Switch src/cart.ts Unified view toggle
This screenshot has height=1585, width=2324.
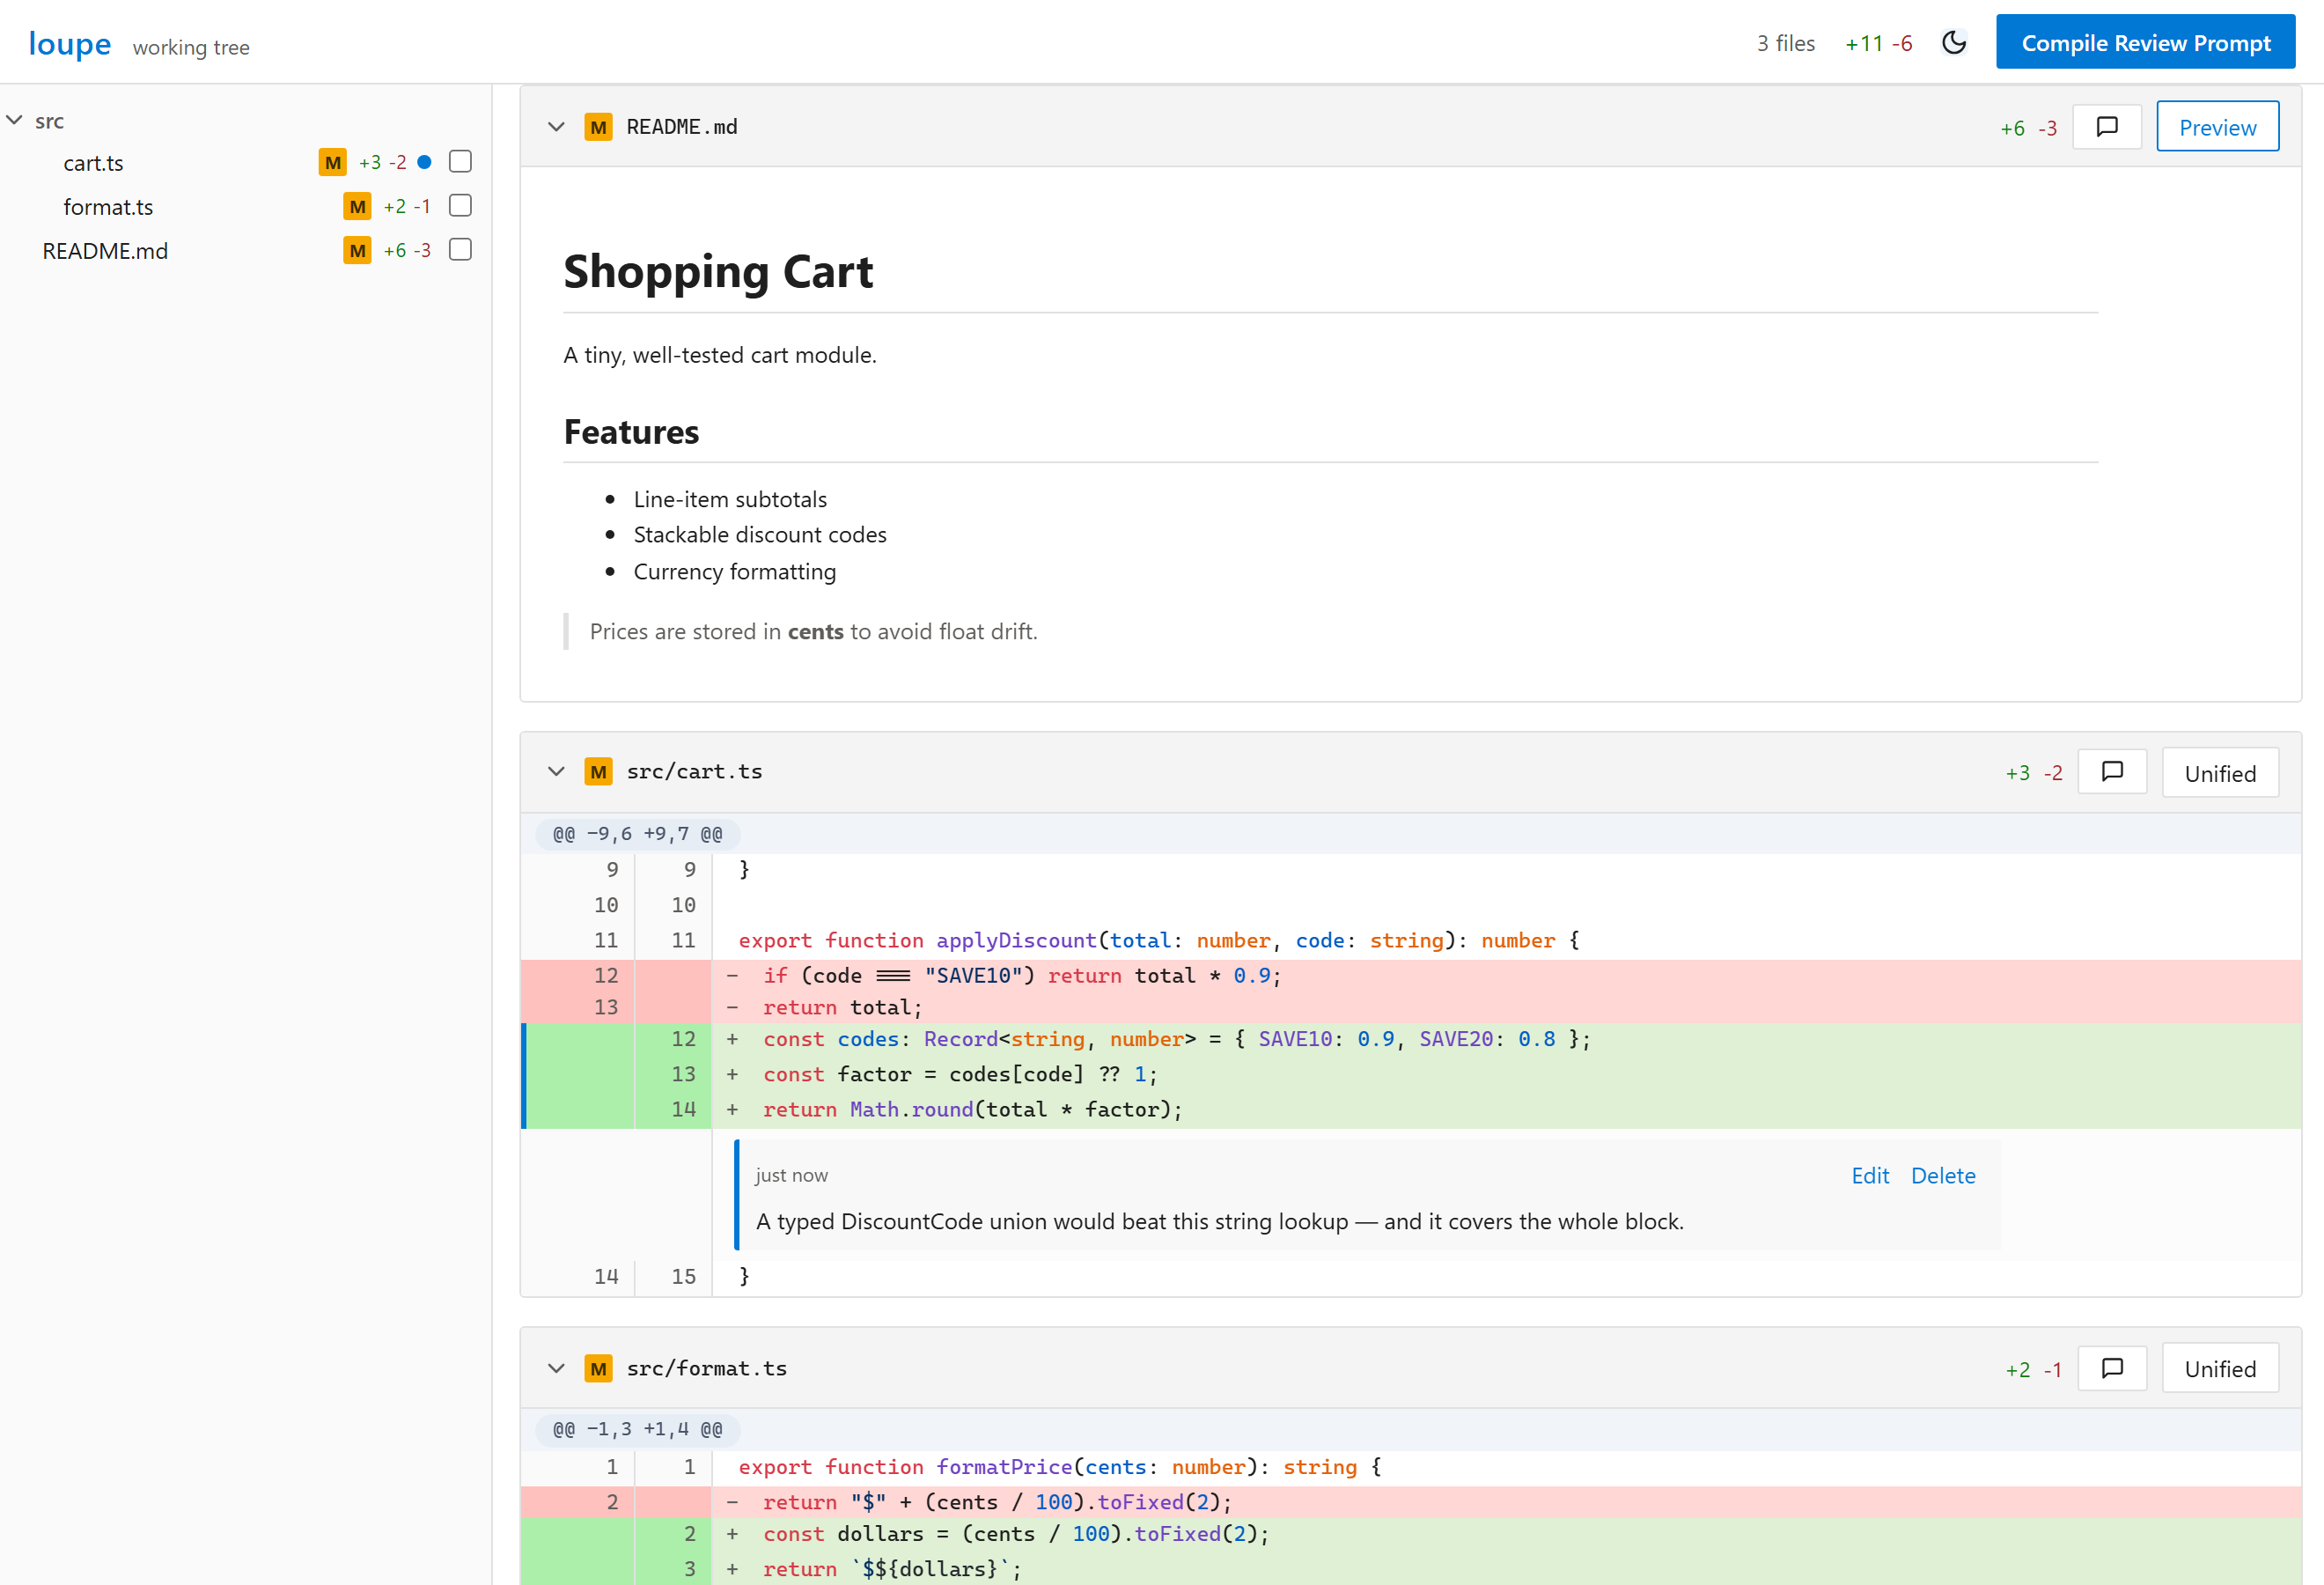pos(2219,773)
